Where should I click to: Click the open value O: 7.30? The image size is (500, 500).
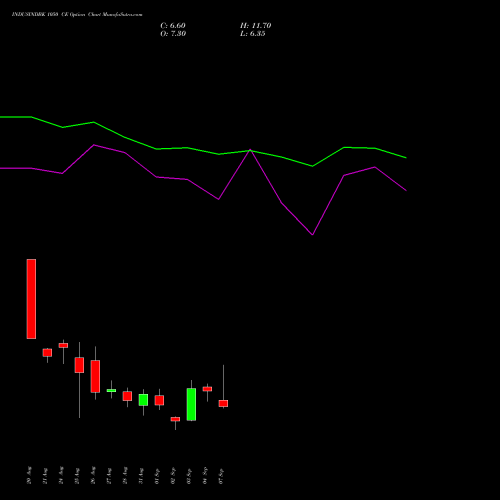(x=173, y=34)
